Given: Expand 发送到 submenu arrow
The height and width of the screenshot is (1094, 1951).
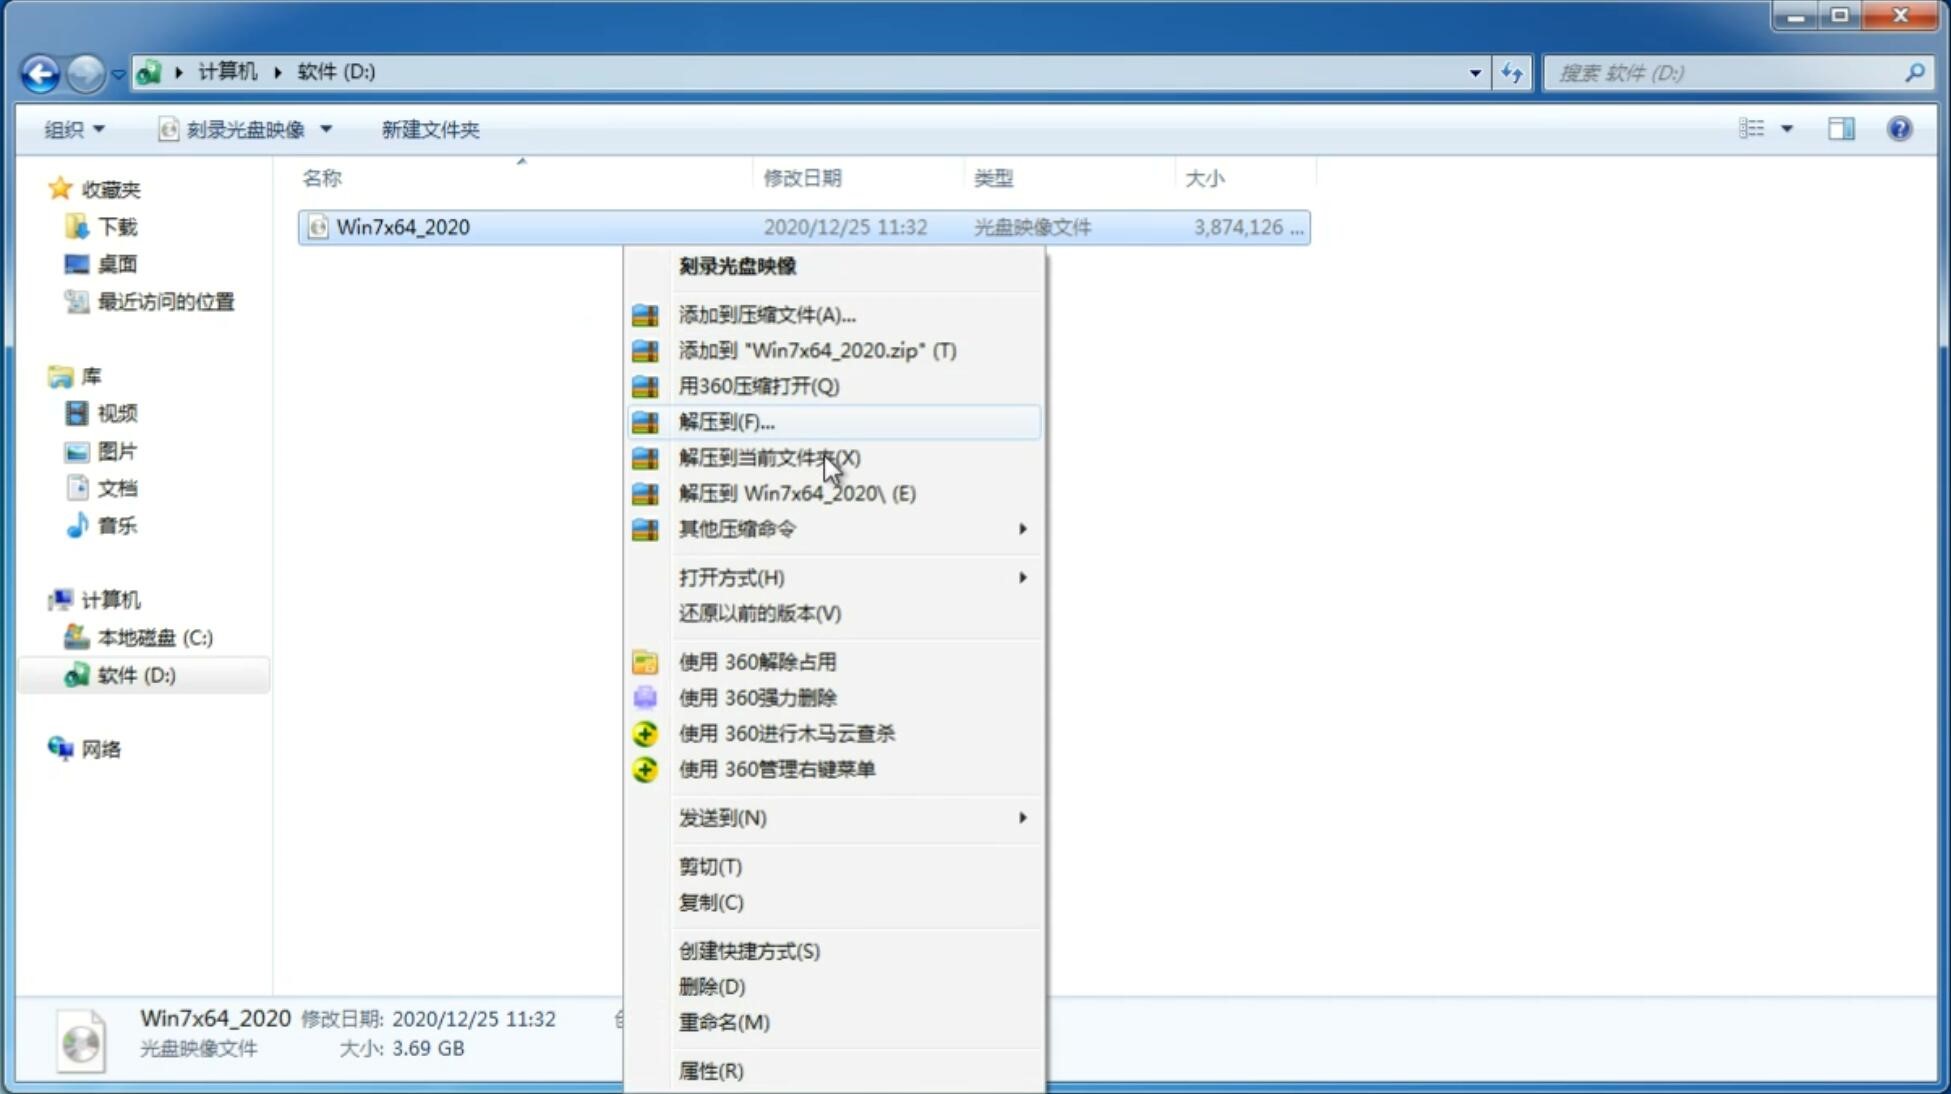Looking at the screenshot, I should [1021, 818].
